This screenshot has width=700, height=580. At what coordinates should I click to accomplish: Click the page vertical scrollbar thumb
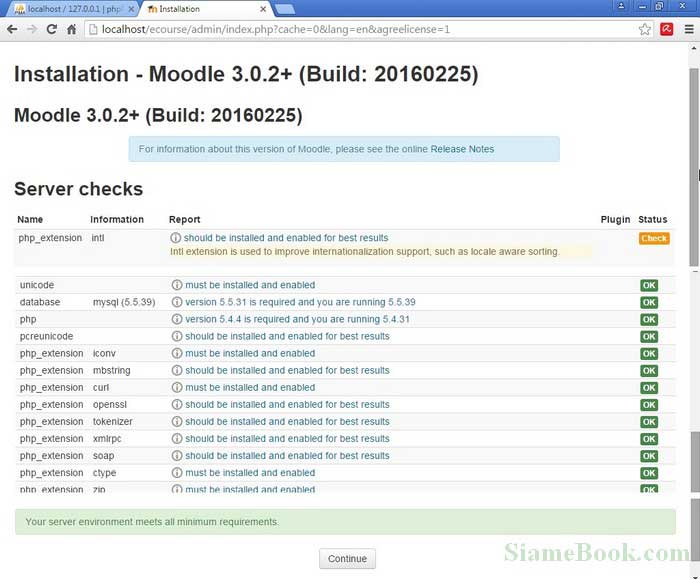(694, 167)
